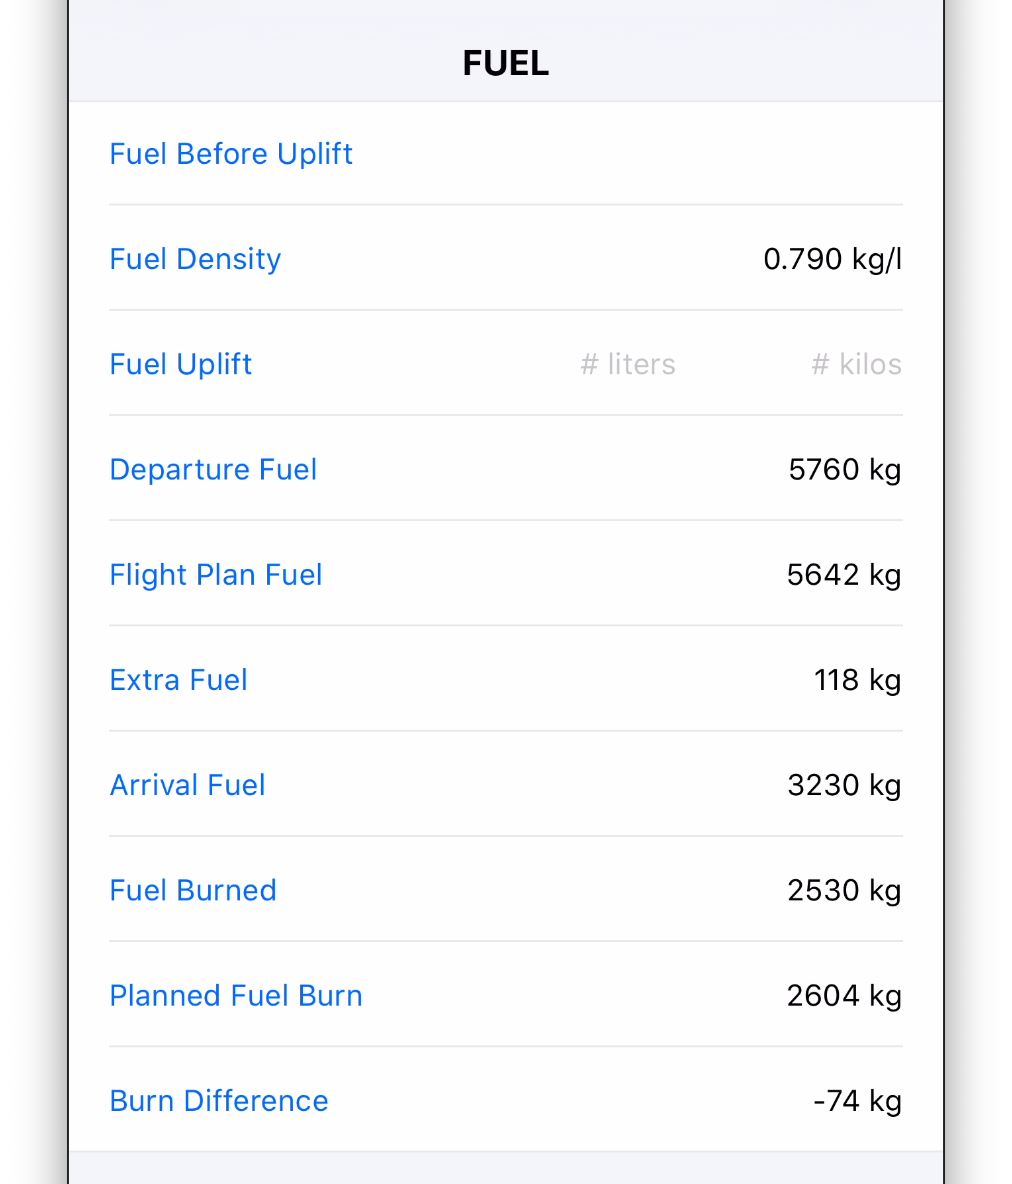Select the Fuel Density label

click(195, 259)
